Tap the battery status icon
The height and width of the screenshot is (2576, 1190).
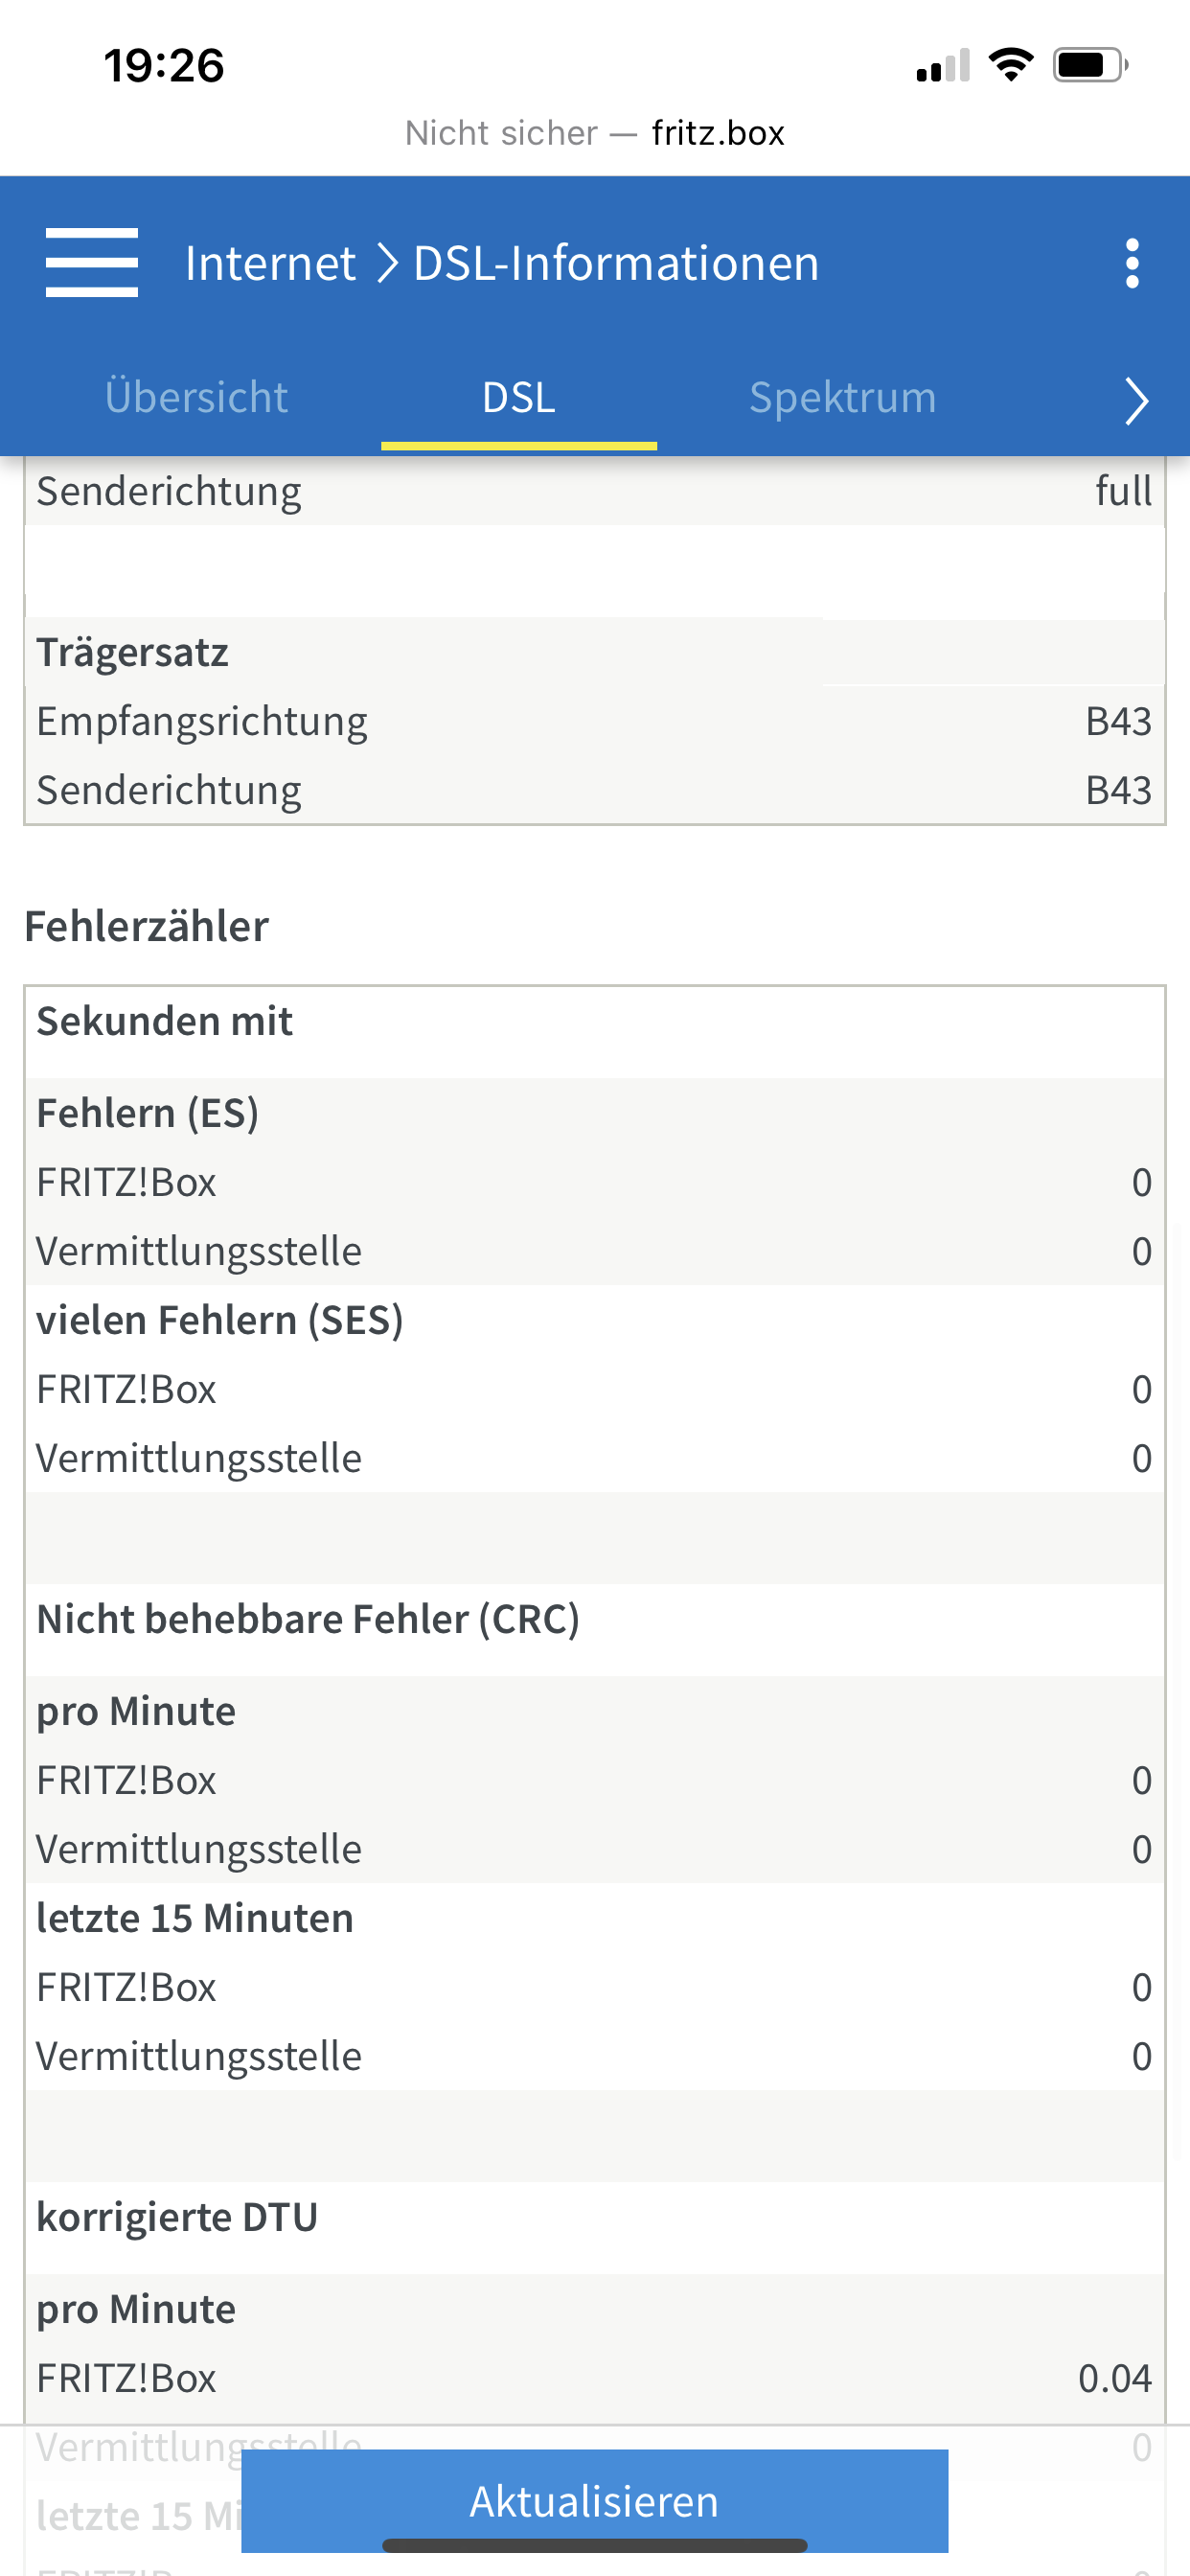[x=1089, y=66]
